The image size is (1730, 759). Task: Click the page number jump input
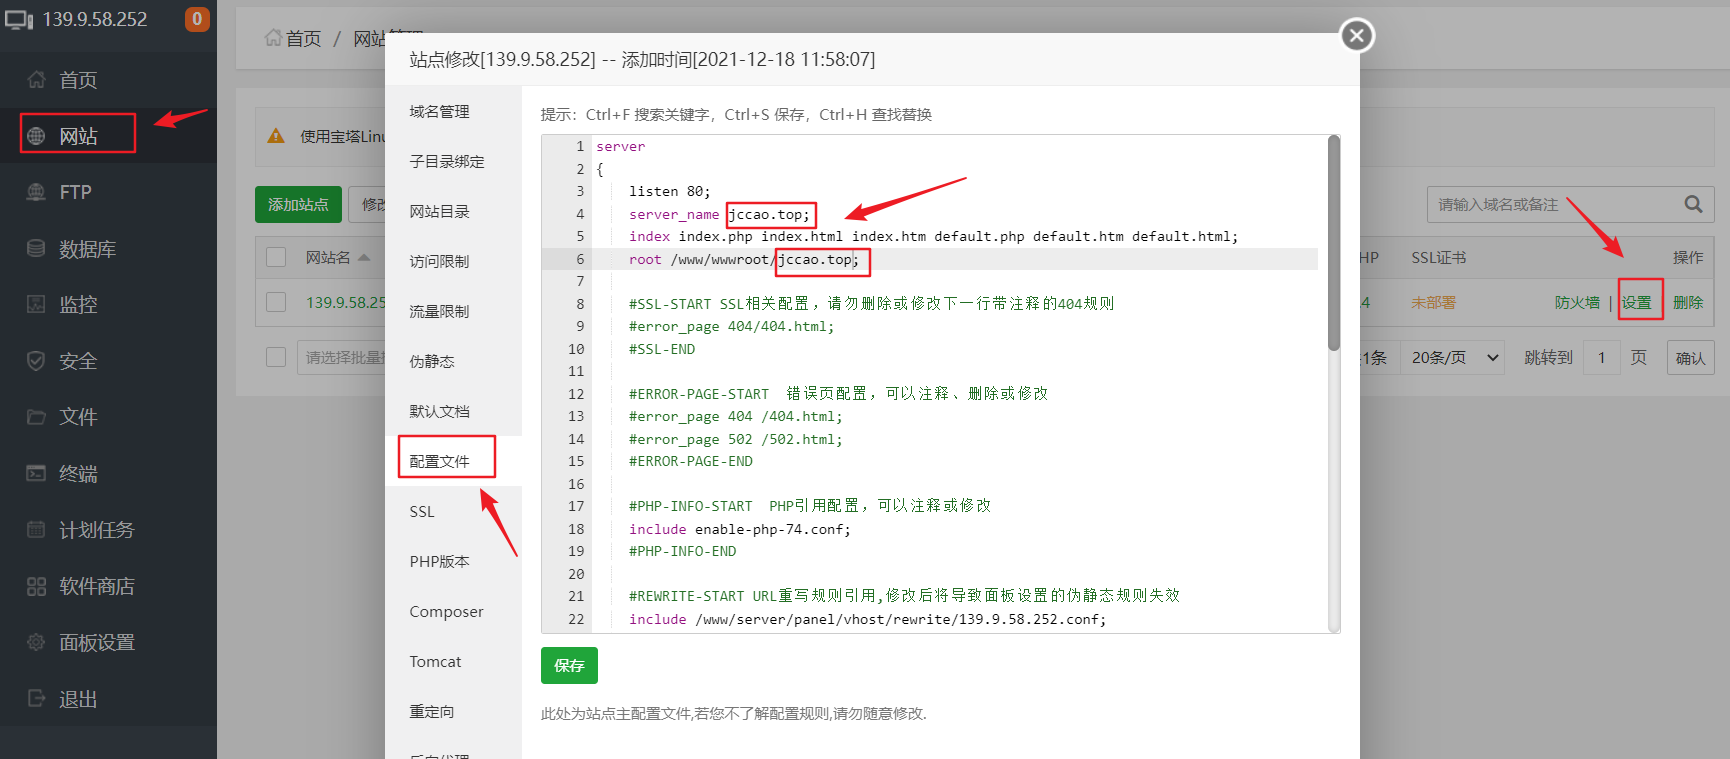pyautogui.click(x=1601, y=357)
